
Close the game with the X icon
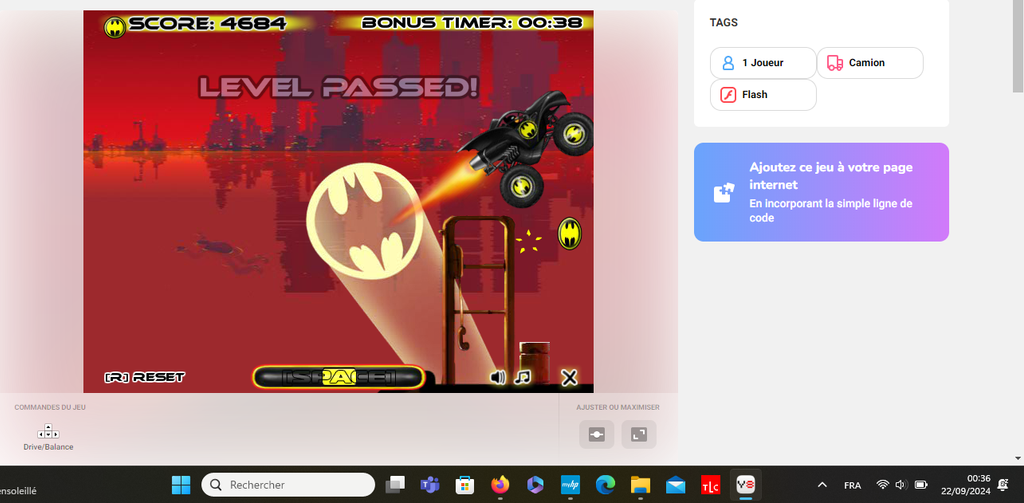point(569,377)
